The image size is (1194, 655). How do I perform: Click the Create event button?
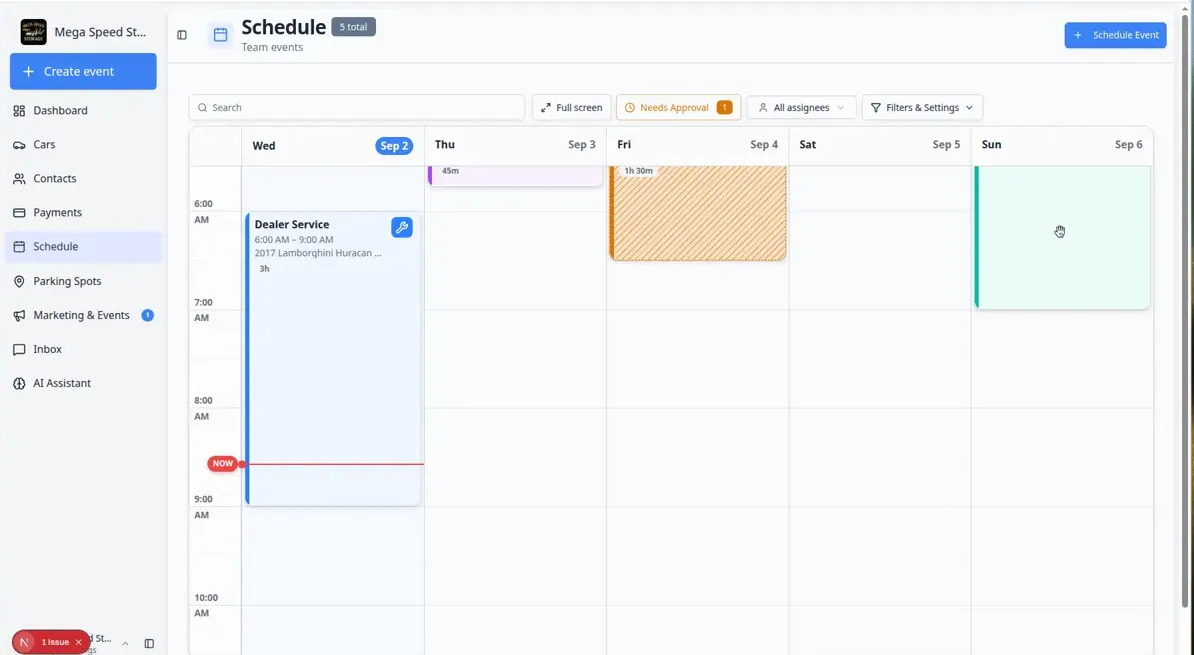83,72
